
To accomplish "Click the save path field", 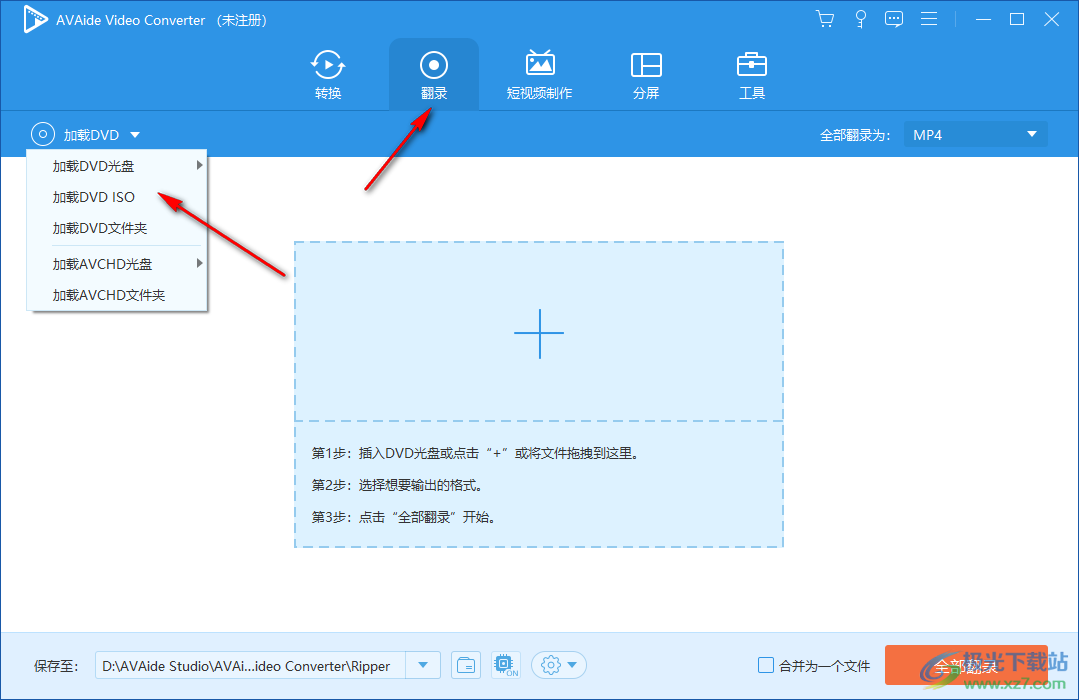I will (x=250, y=666).
